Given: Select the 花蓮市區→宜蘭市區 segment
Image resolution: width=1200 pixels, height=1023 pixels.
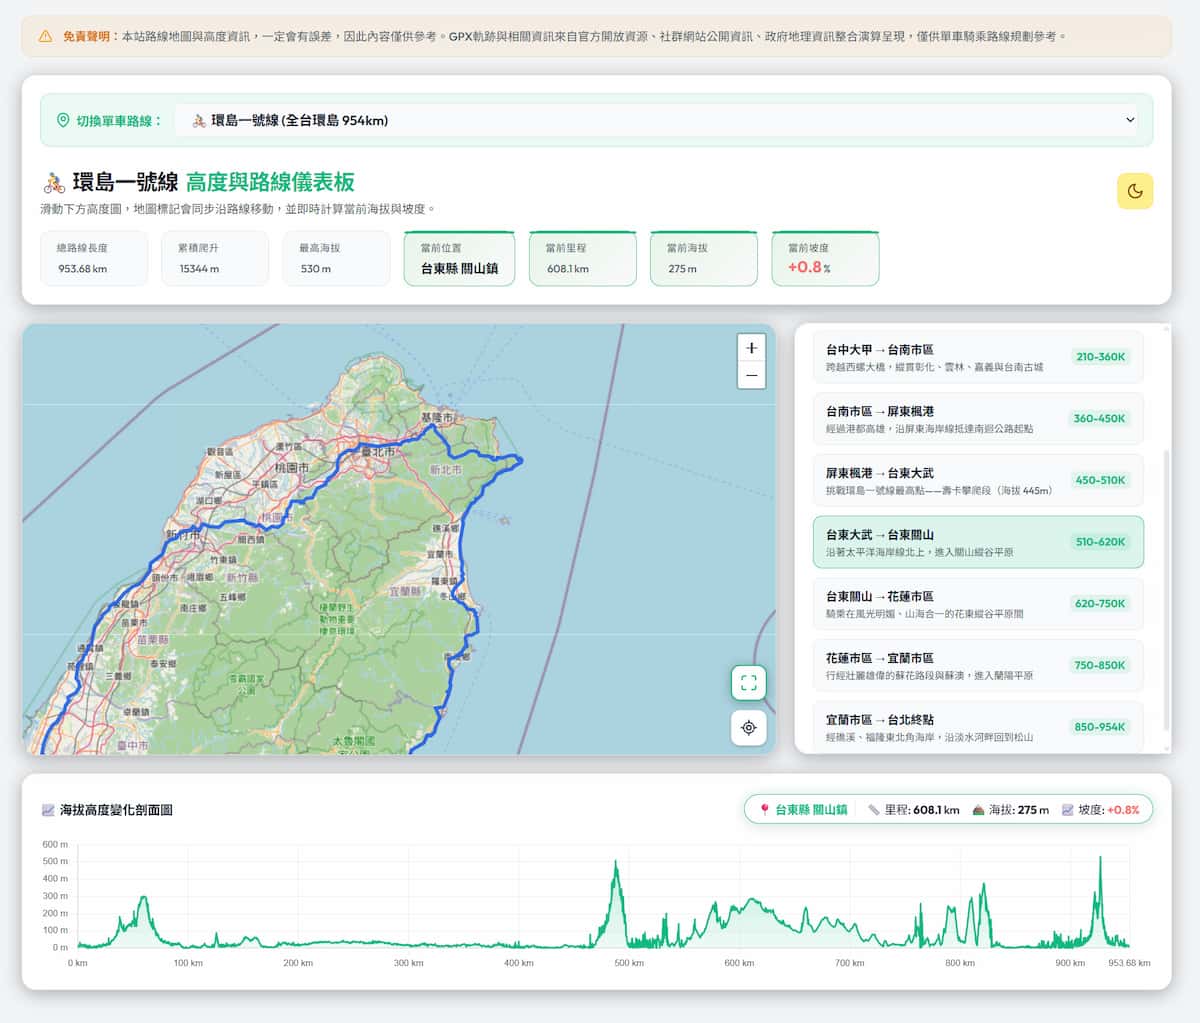Looking at the screenshot, I should point(978,665).
